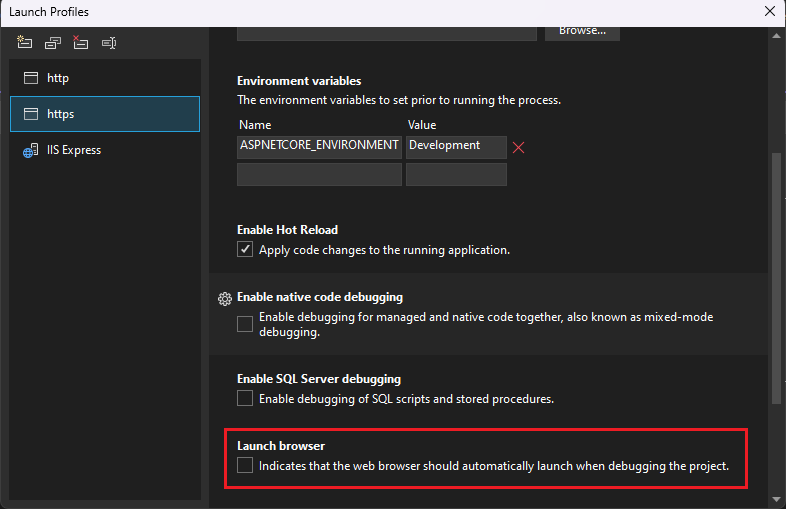The image size is (786, 509).
Task: Click the Development value field
Action: [456, 146]
